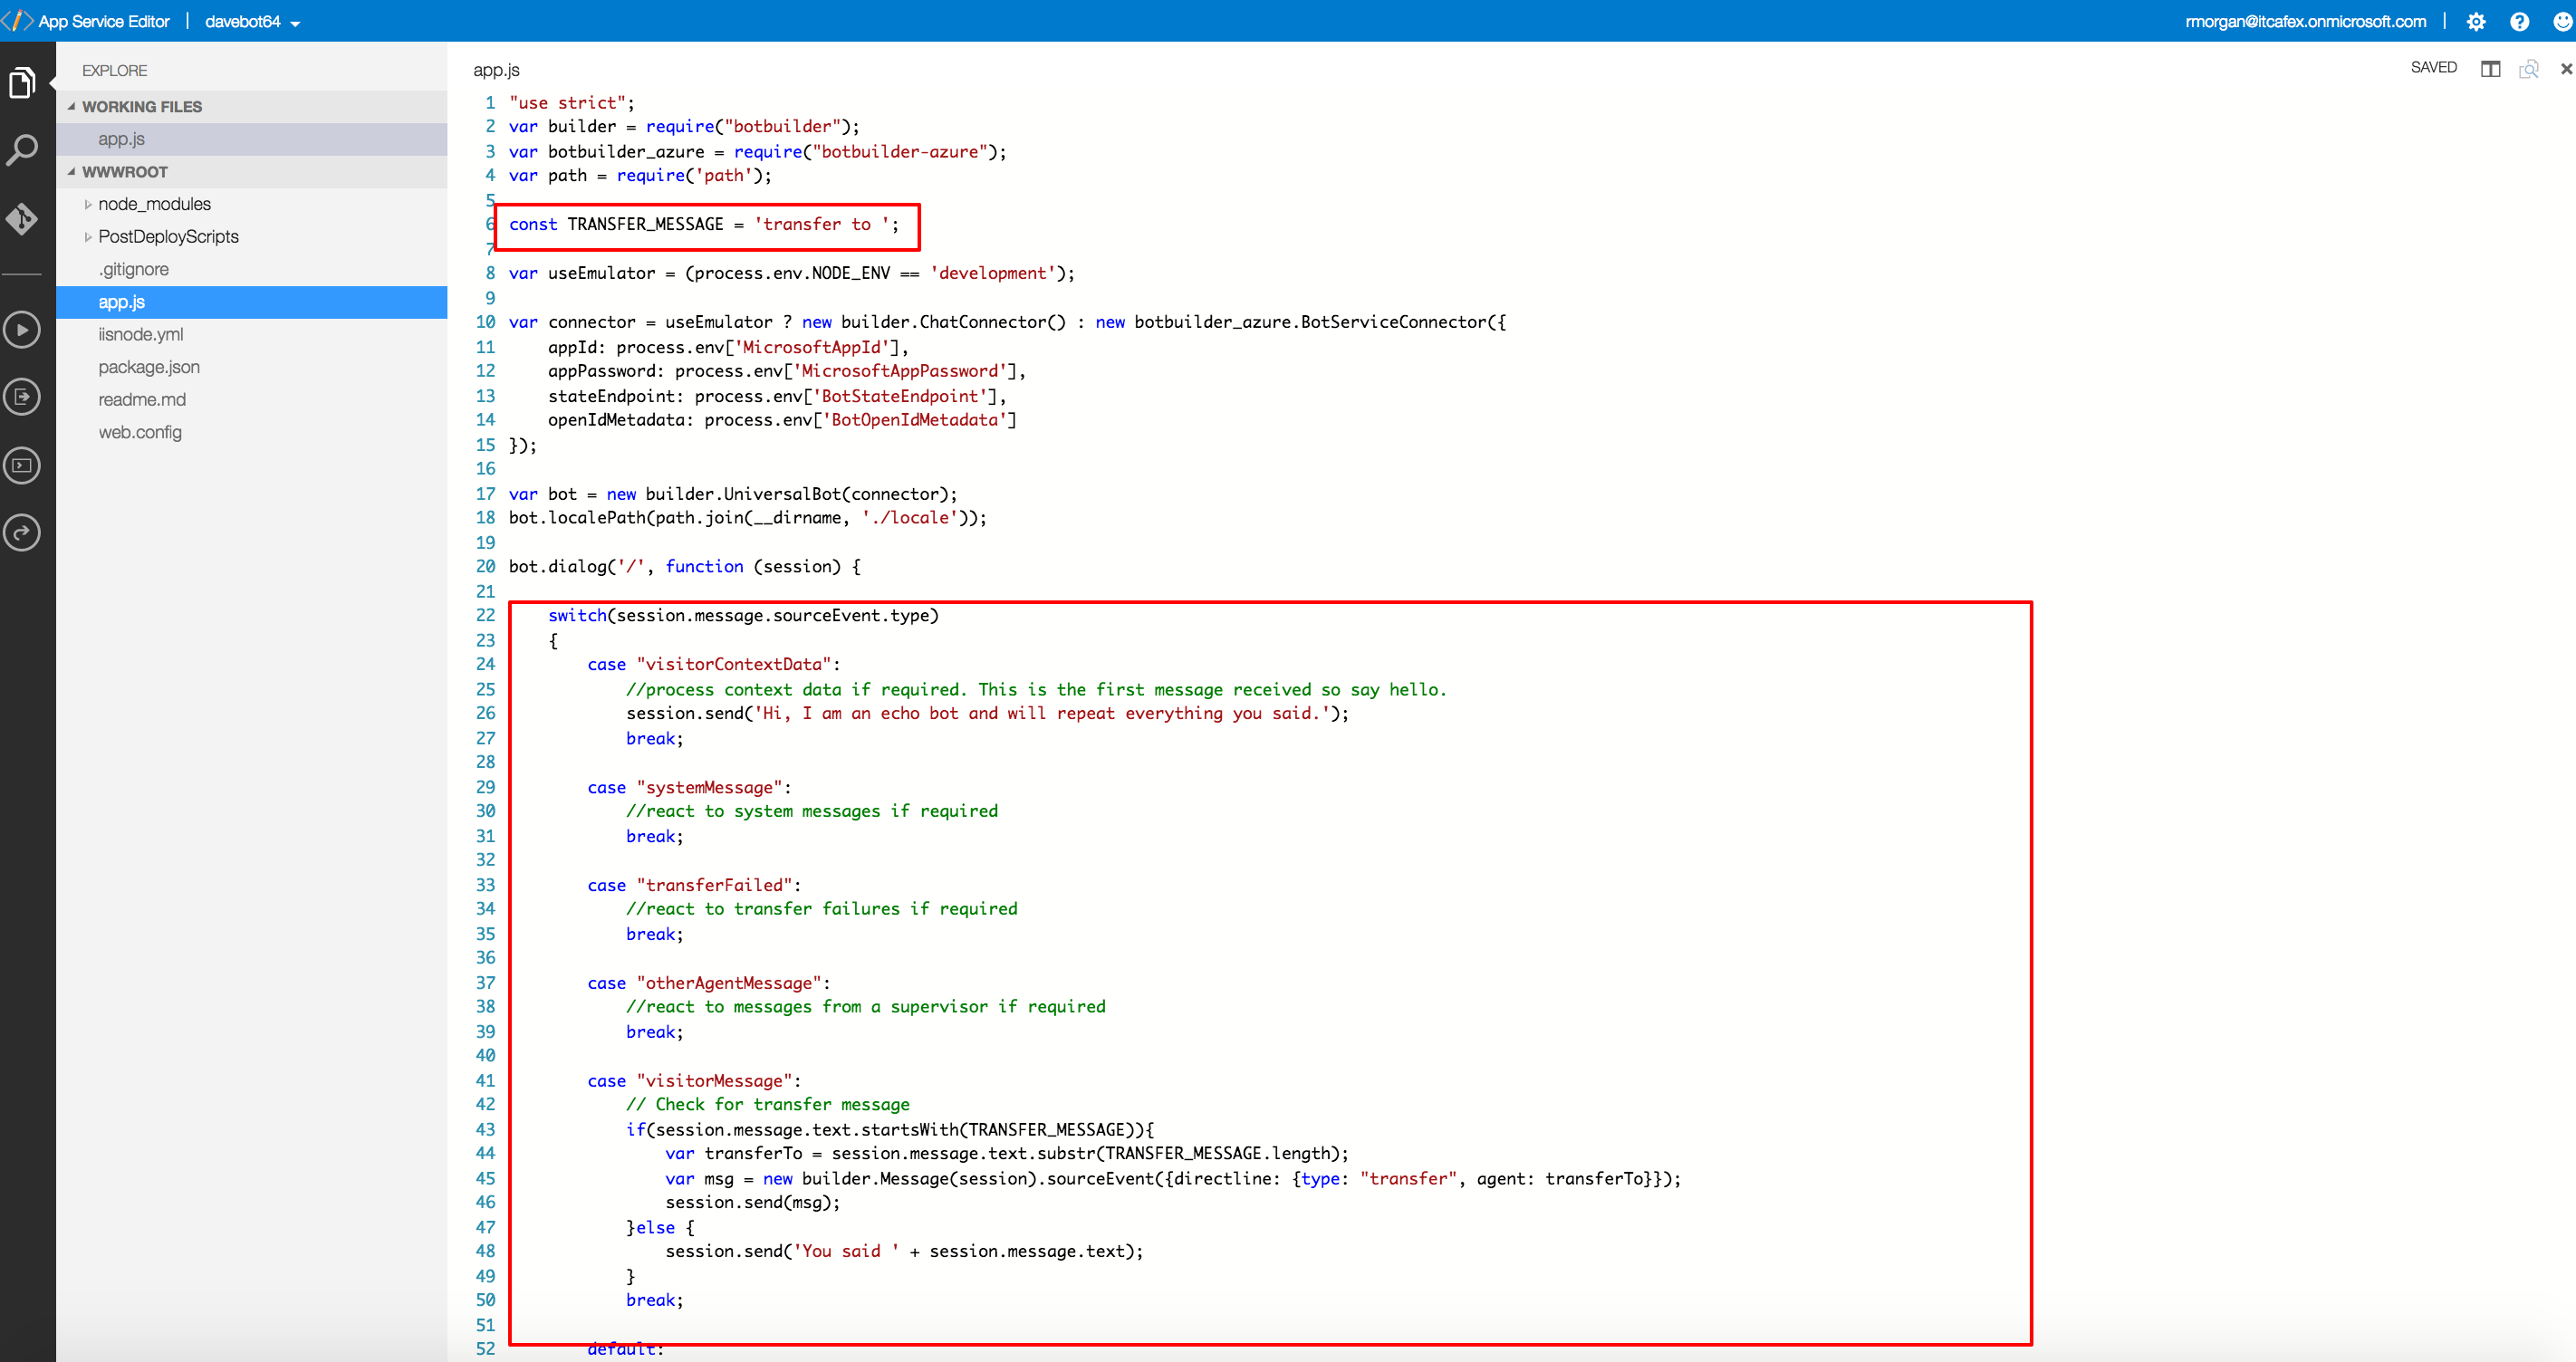This screenshot has width=2576, height=1362.
Task: Click the EXPLORE panel heading
Action: (114, 70)
